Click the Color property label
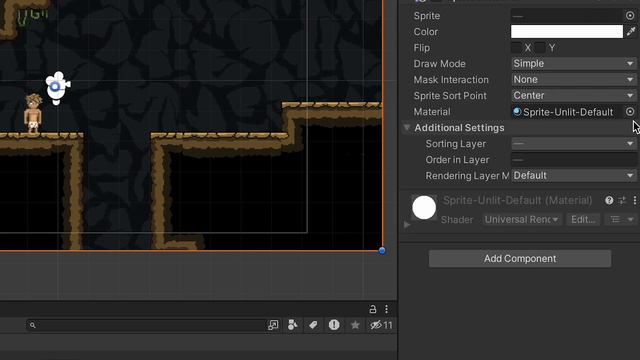Viewport: 640px width, 360px height. tap(425, 32)
